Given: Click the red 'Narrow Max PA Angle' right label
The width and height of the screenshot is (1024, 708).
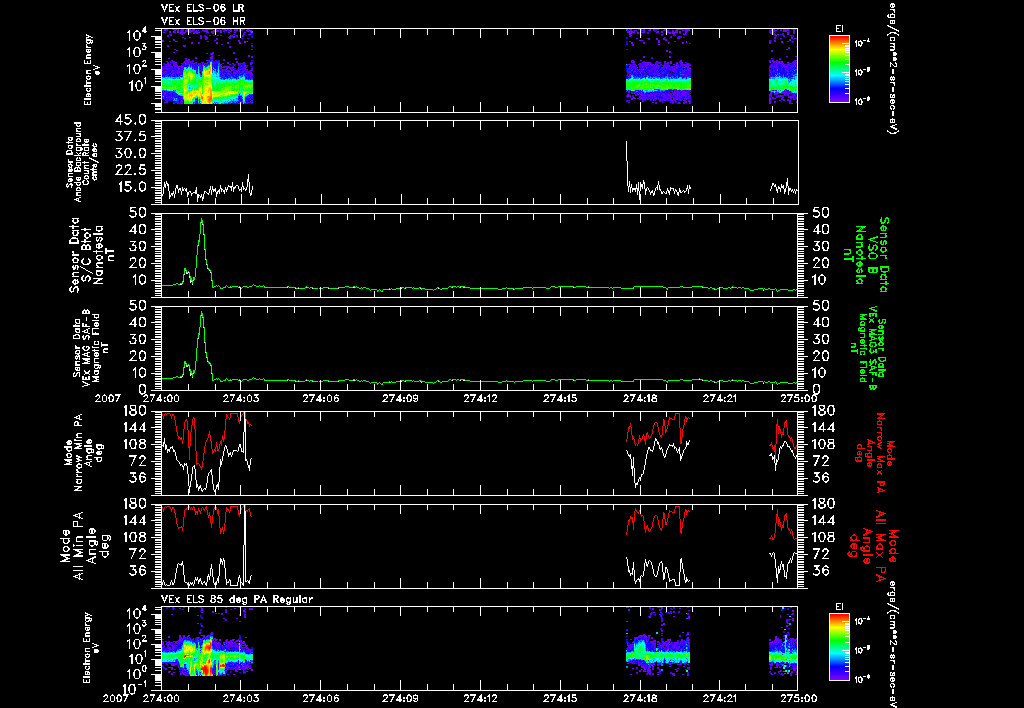Looking at the screenshot, I should (872, 452).
